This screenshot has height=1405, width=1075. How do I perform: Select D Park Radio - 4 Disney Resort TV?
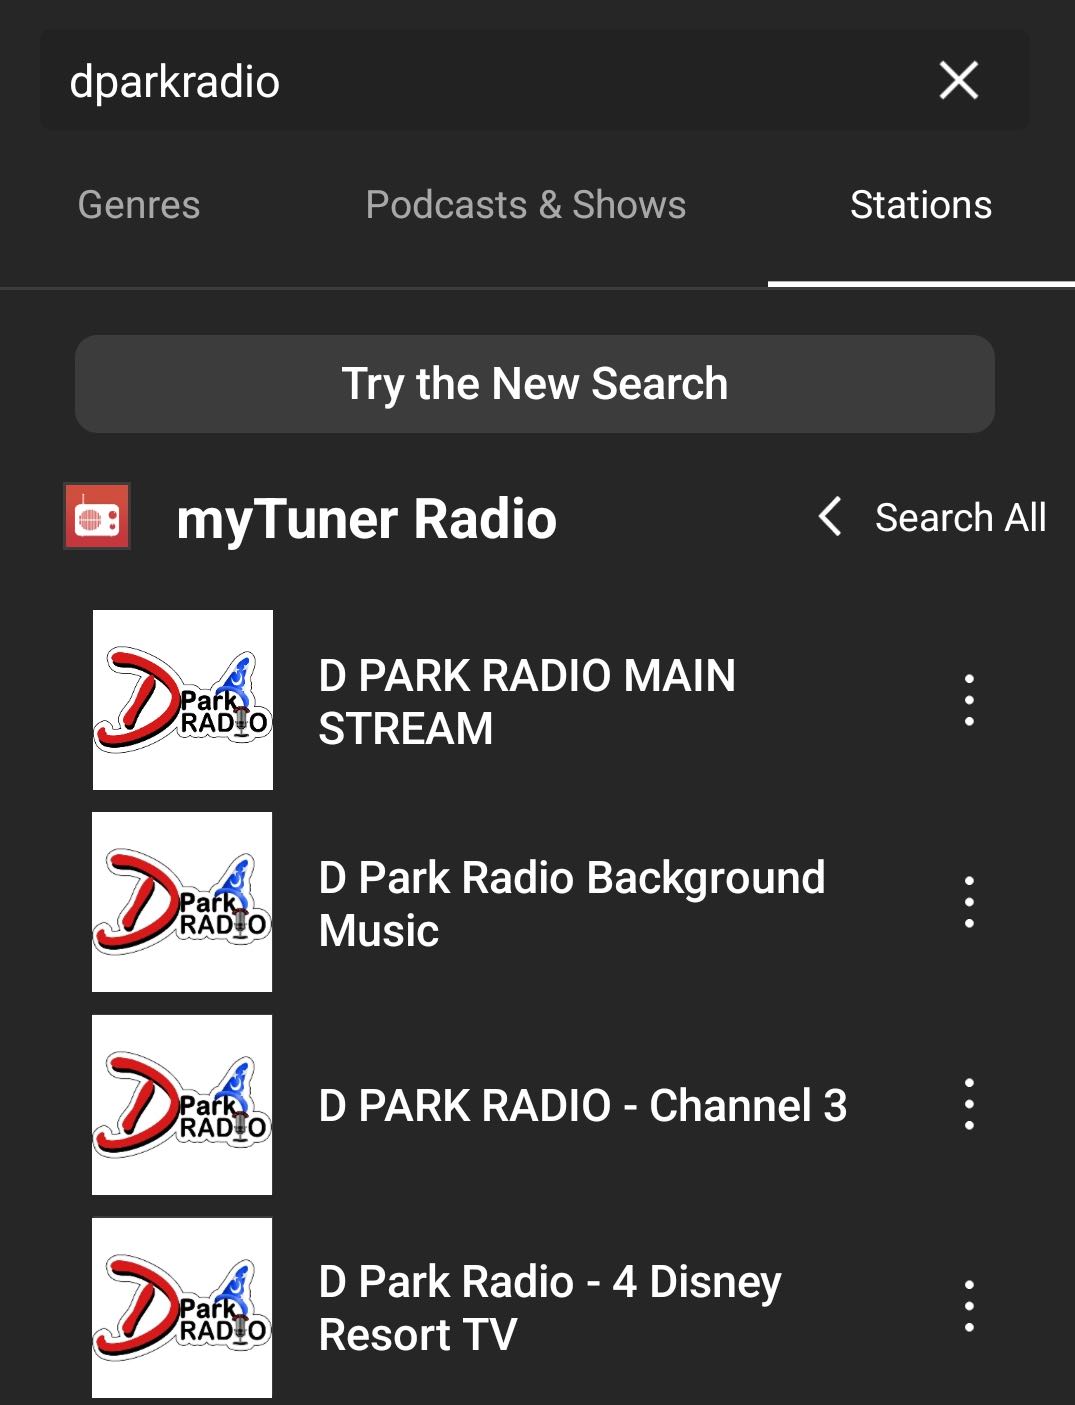coord(549,1308)
